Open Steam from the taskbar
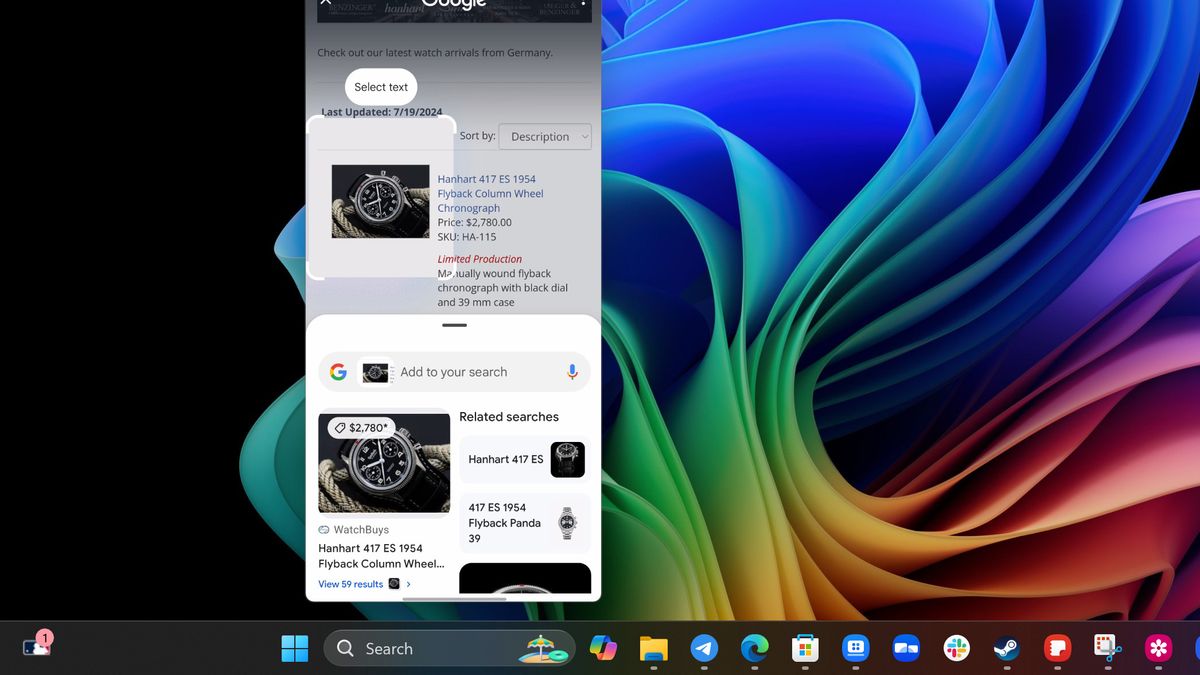The image size is (1200, 675). click(1006, 648)
